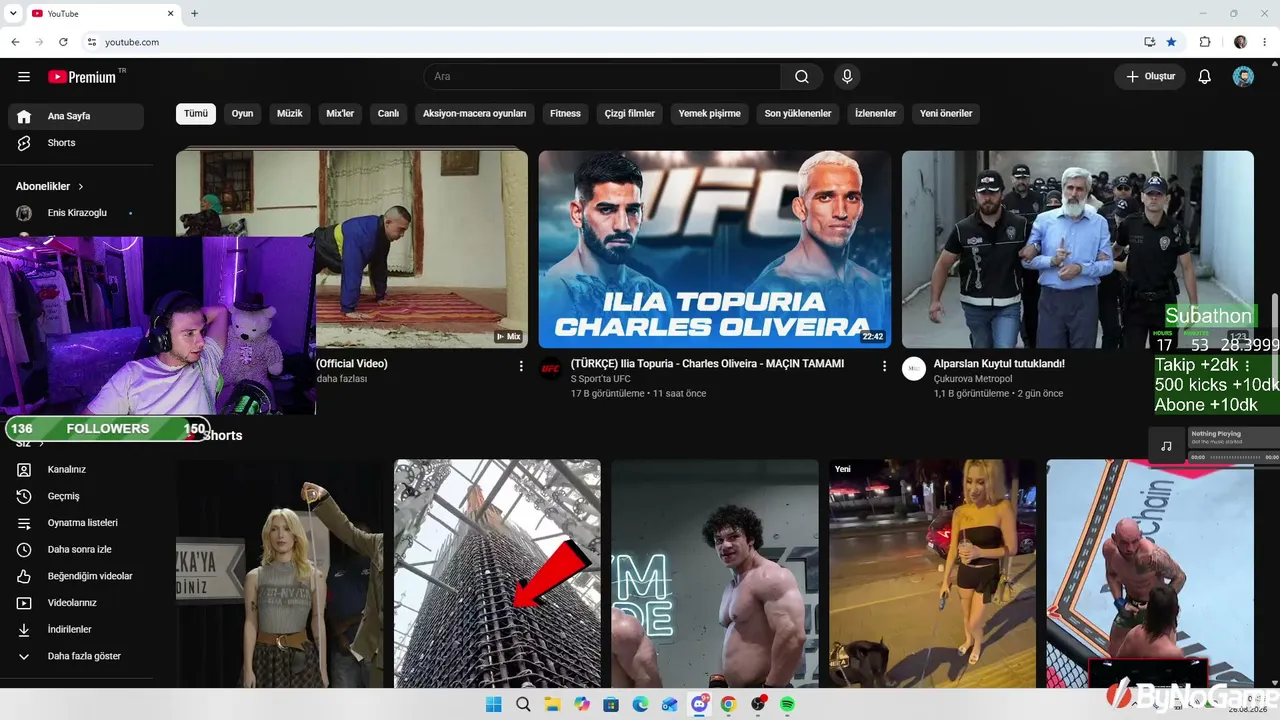The image size is (1280, 720).
Task: Open the YouTube account avatar menu
Action: pos(1243,77)
